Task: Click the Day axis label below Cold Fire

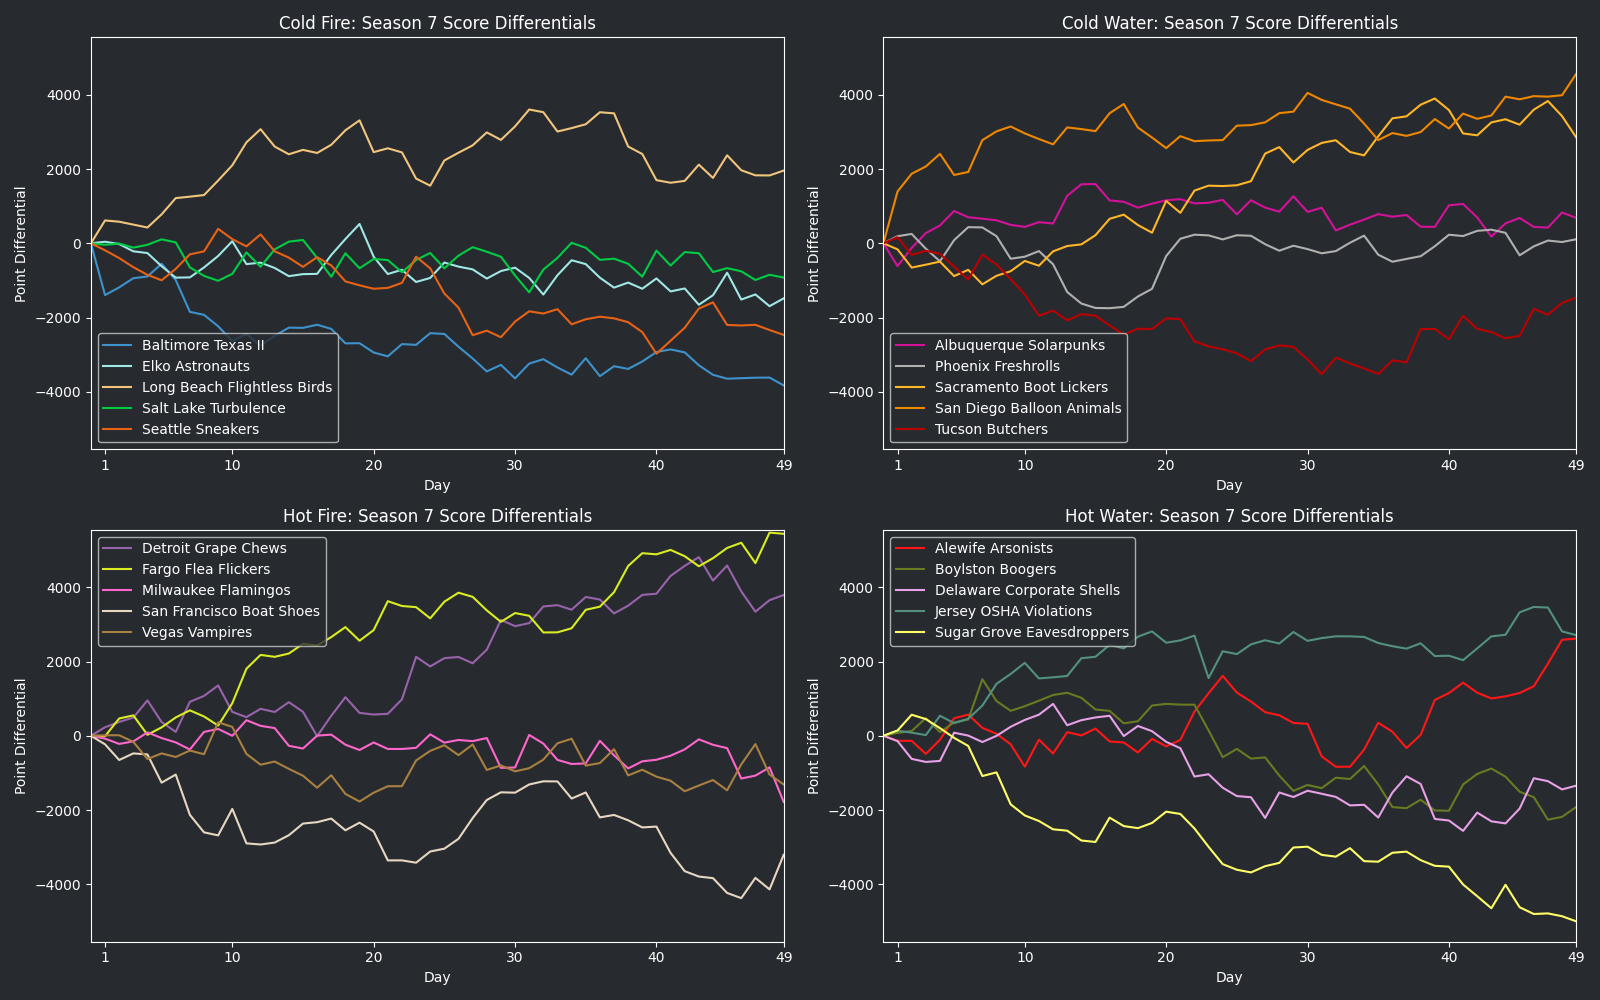Action: 437,485
